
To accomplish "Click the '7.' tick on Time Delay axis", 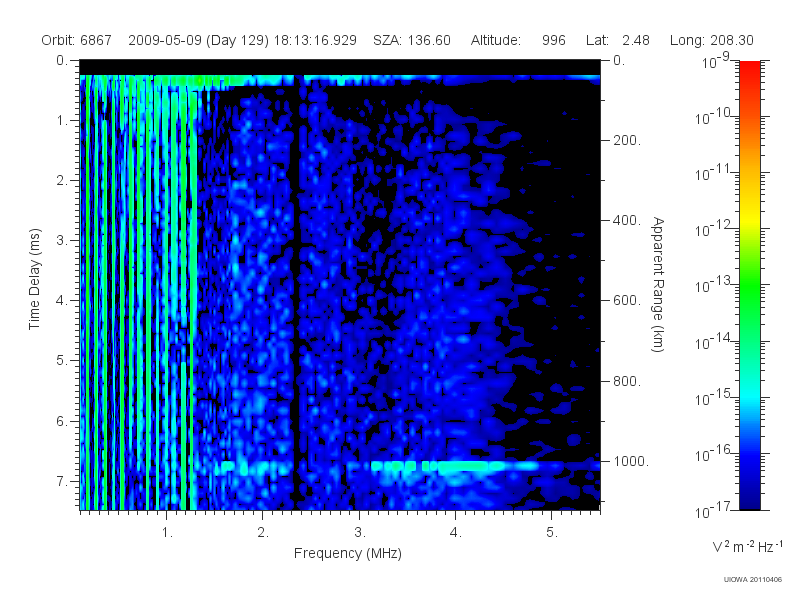I will (x=62, y=481).
